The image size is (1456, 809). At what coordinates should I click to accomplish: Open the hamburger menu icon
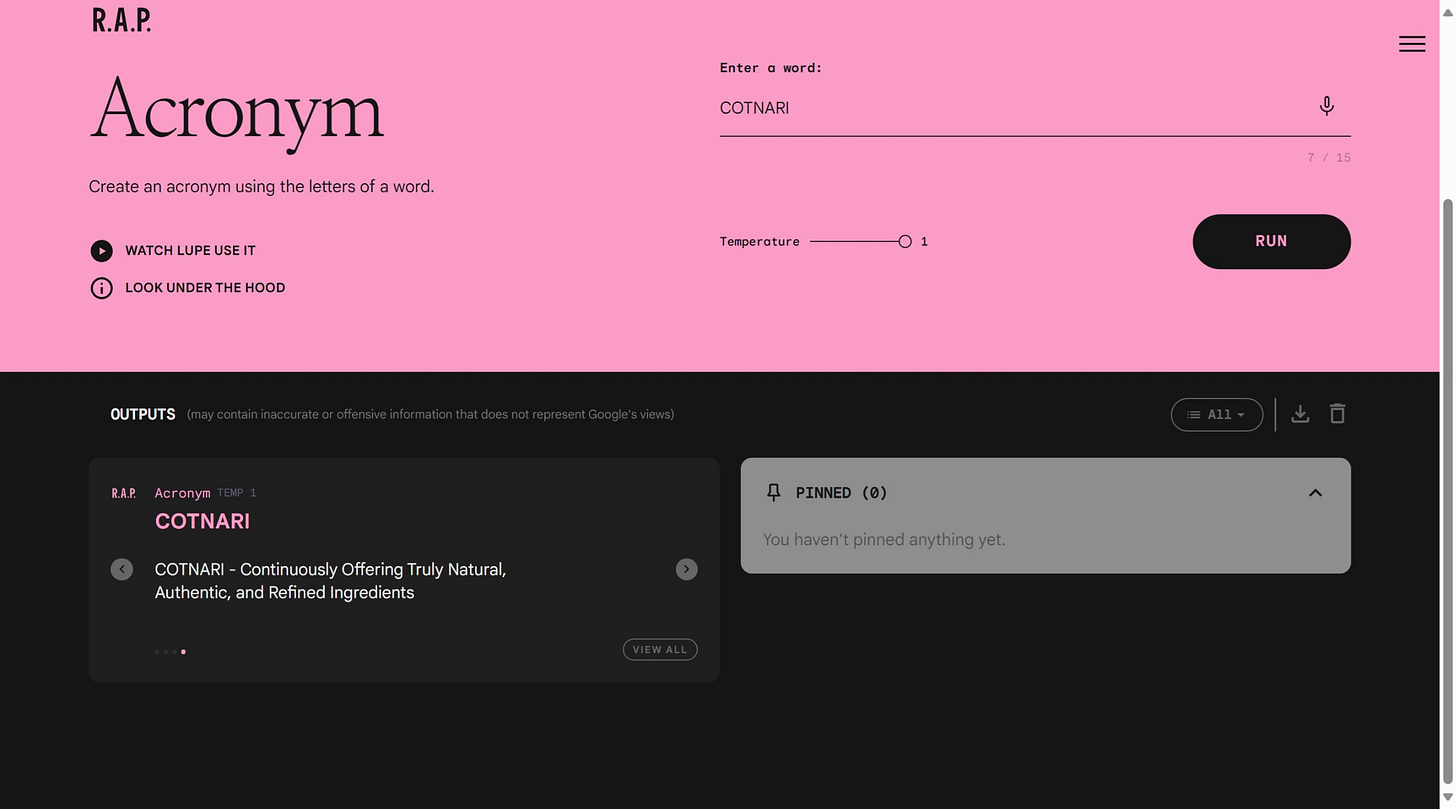click(x=1412, y=44)
